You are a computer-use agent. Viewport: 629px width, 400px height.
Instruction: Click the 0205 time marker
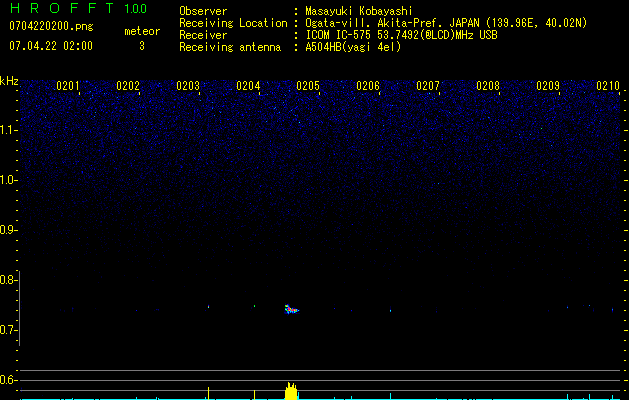tap(308, 87)
